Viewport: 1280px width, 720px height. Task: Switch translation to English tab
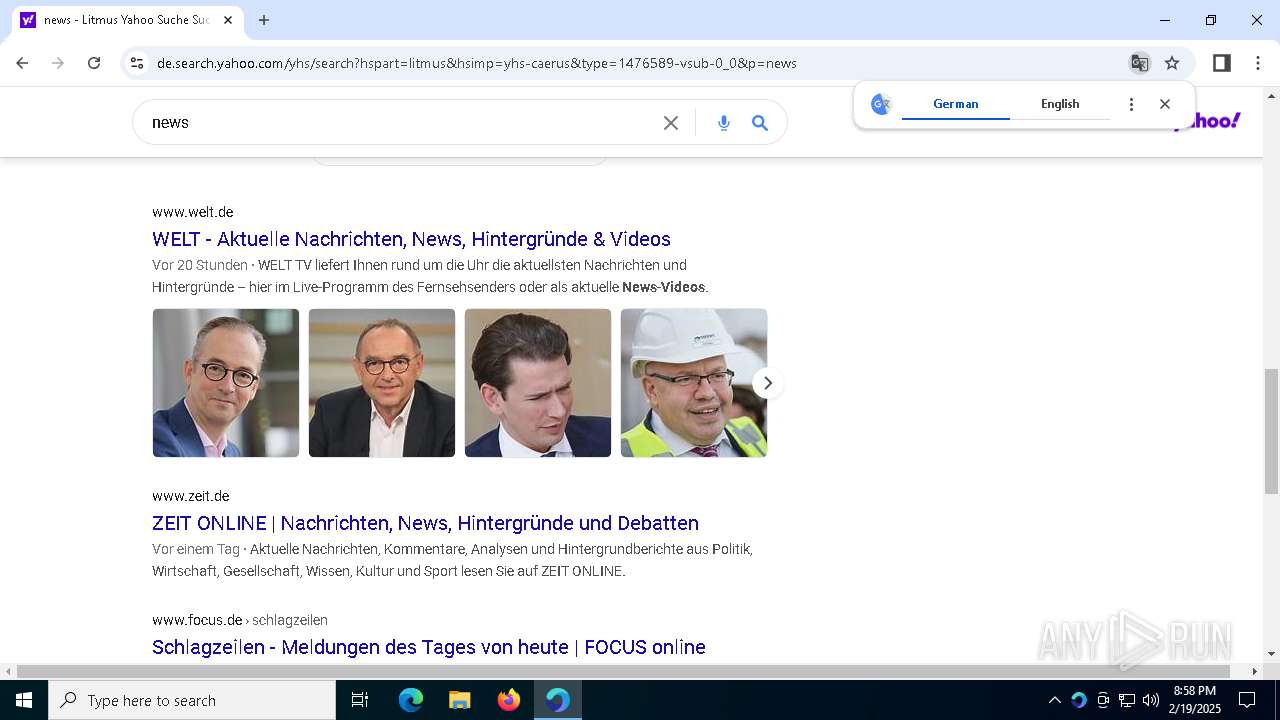(1060, 104)
